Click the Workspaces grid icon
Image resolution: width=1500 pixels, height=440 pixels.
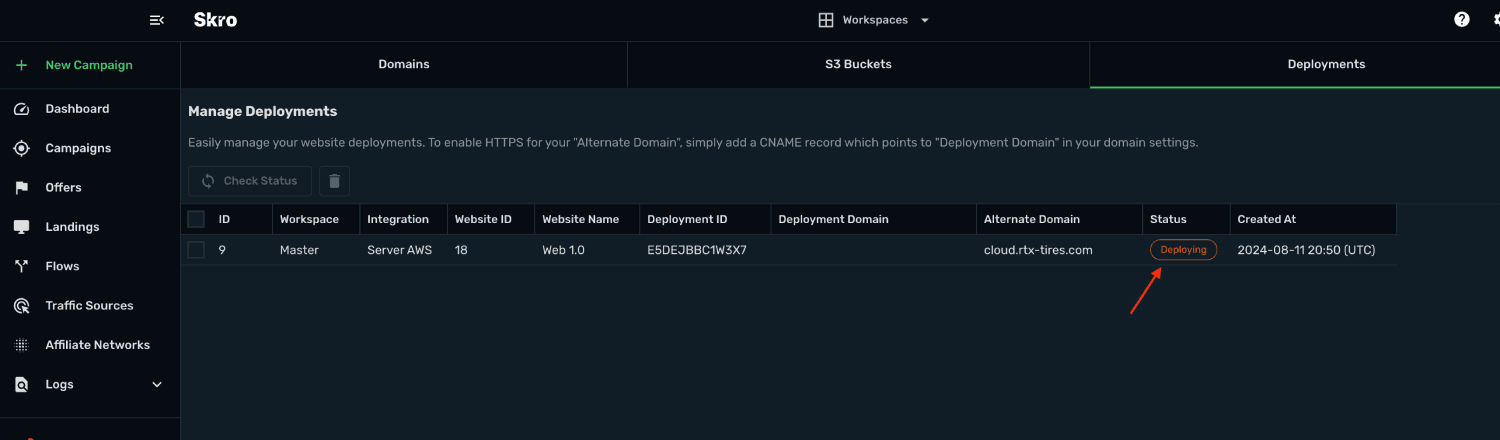[x=826, y=20]
